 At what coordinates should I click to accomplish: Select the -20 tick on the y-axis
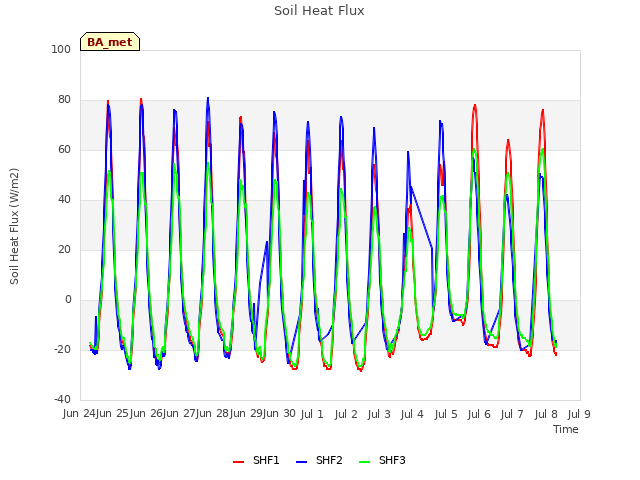pos(62,350)
